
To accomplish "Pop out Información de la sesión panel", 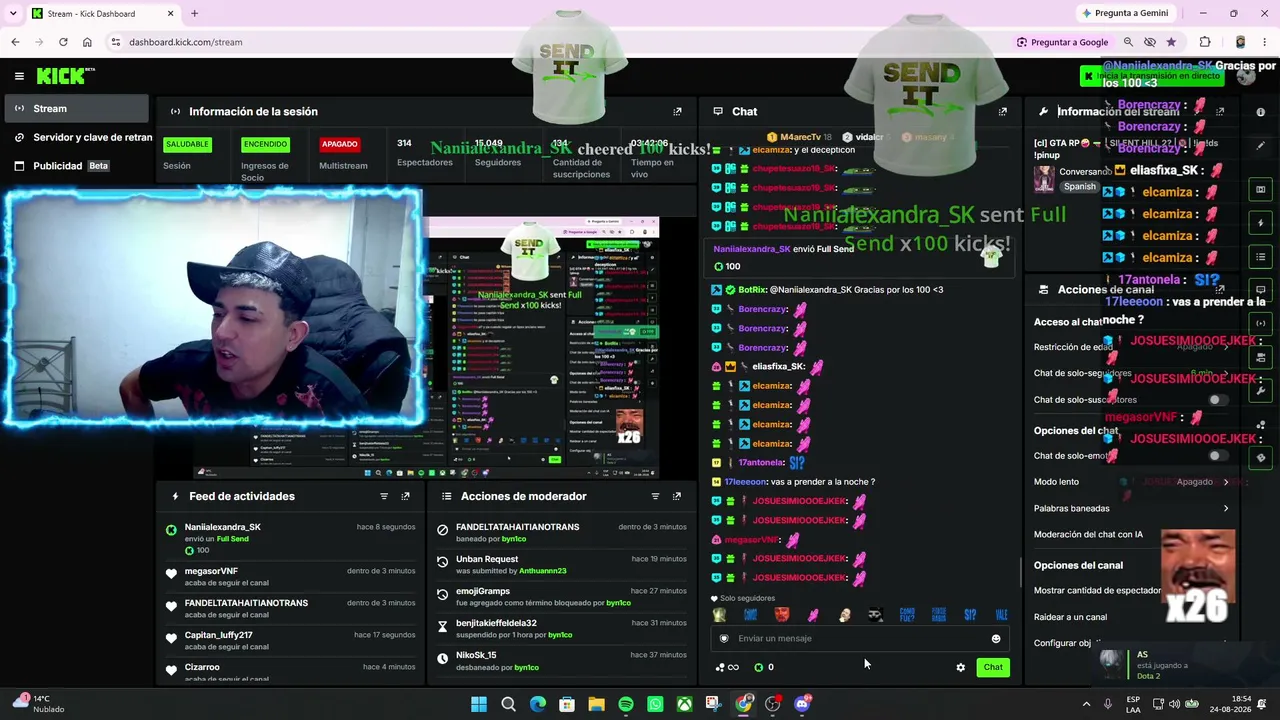I will pos(677,111).
